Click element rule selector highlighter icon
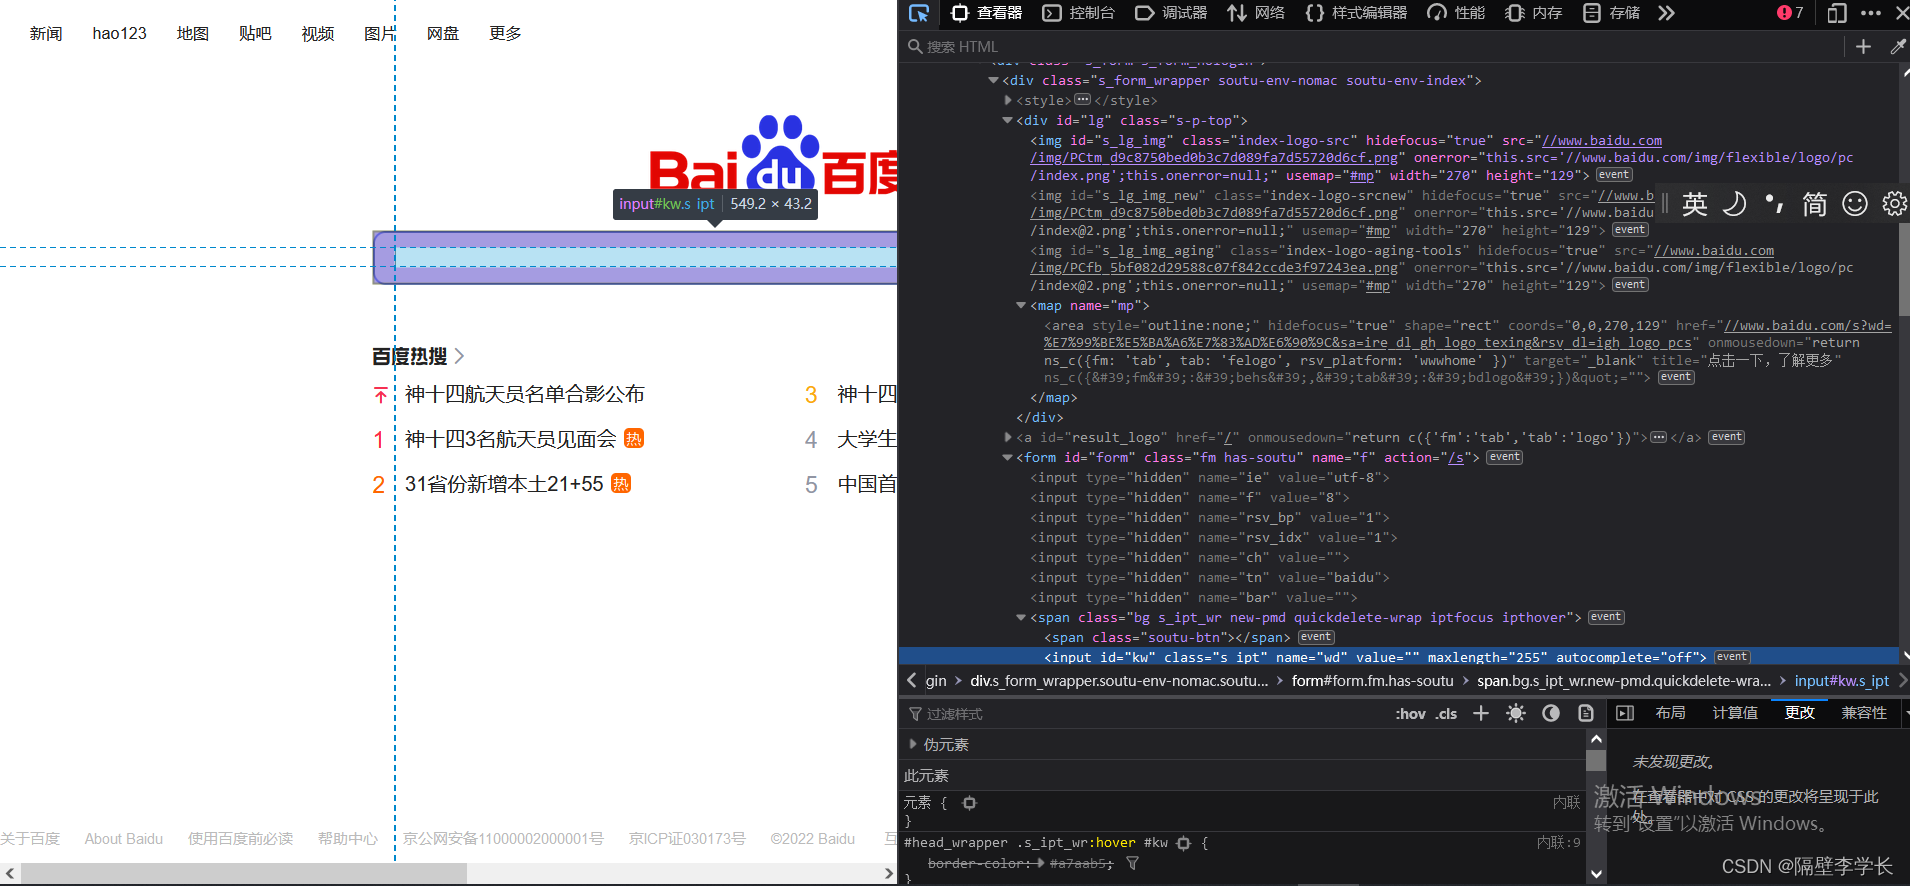This screenshot has height=886, width=1910. point(969,803)
